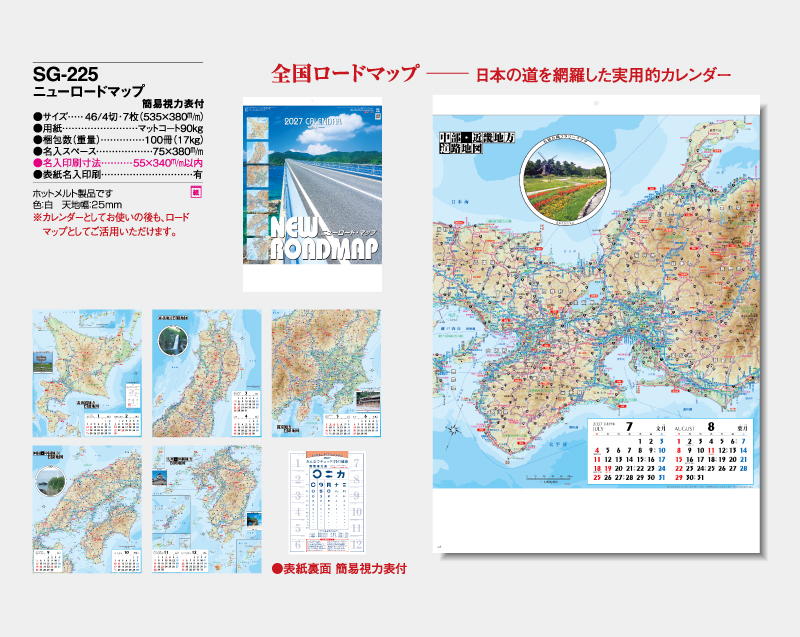Select product code SG-225
Viewport: 800px width, 637px height.
[65, 74]
